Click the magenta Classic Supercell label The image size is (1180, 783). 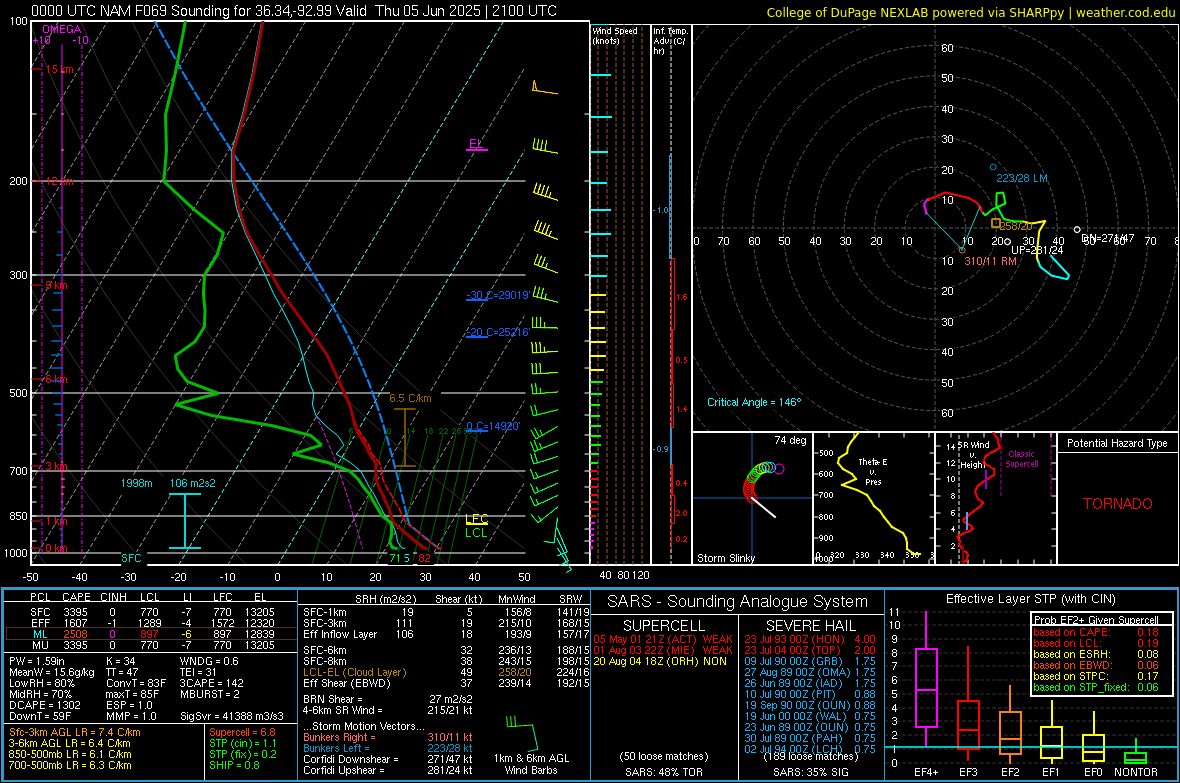[1022, 459]
